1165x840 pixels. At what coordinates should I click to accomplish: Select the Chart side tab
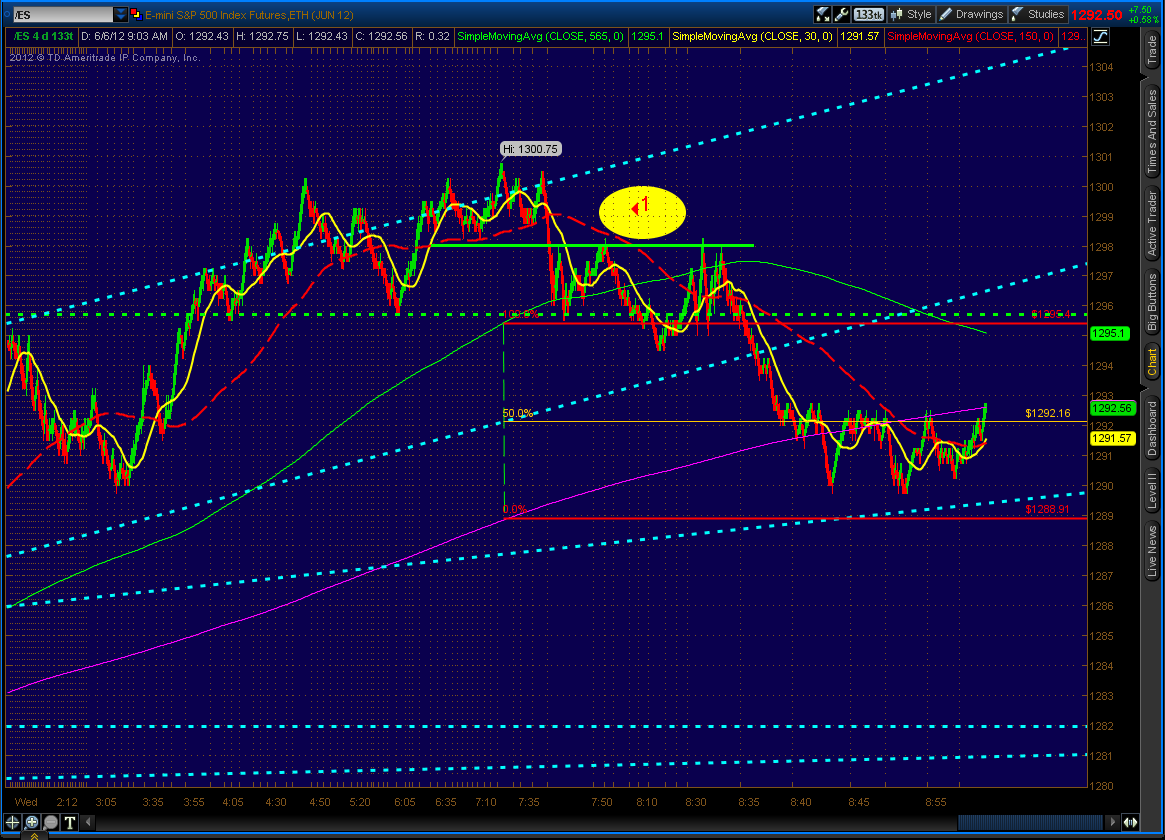coord(1152,362)
